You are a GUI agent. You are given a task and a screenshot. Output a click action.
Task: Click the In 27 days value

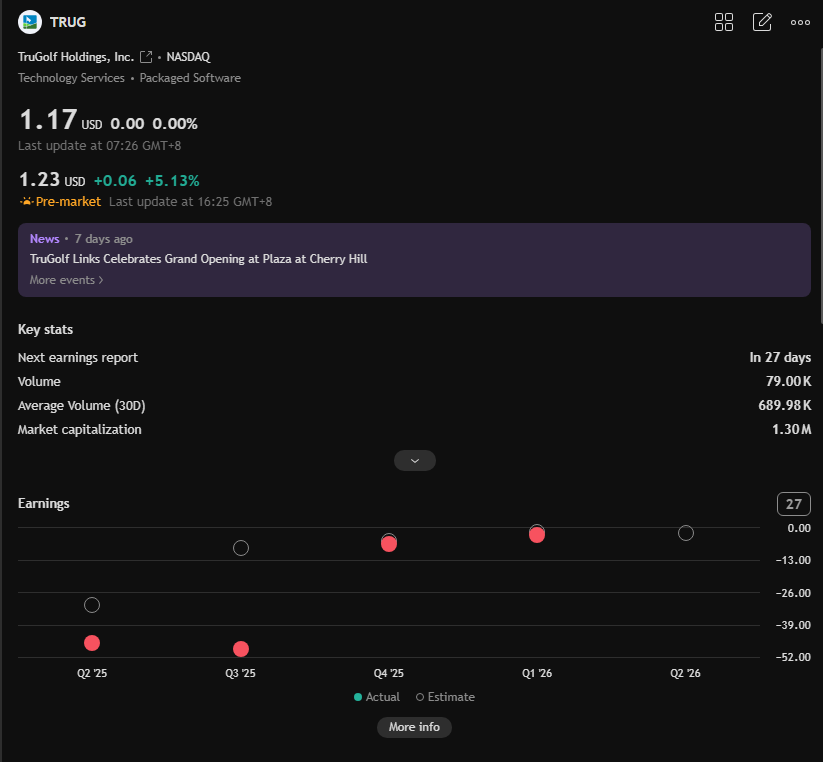pyautogui.click(x=780, y=357)
